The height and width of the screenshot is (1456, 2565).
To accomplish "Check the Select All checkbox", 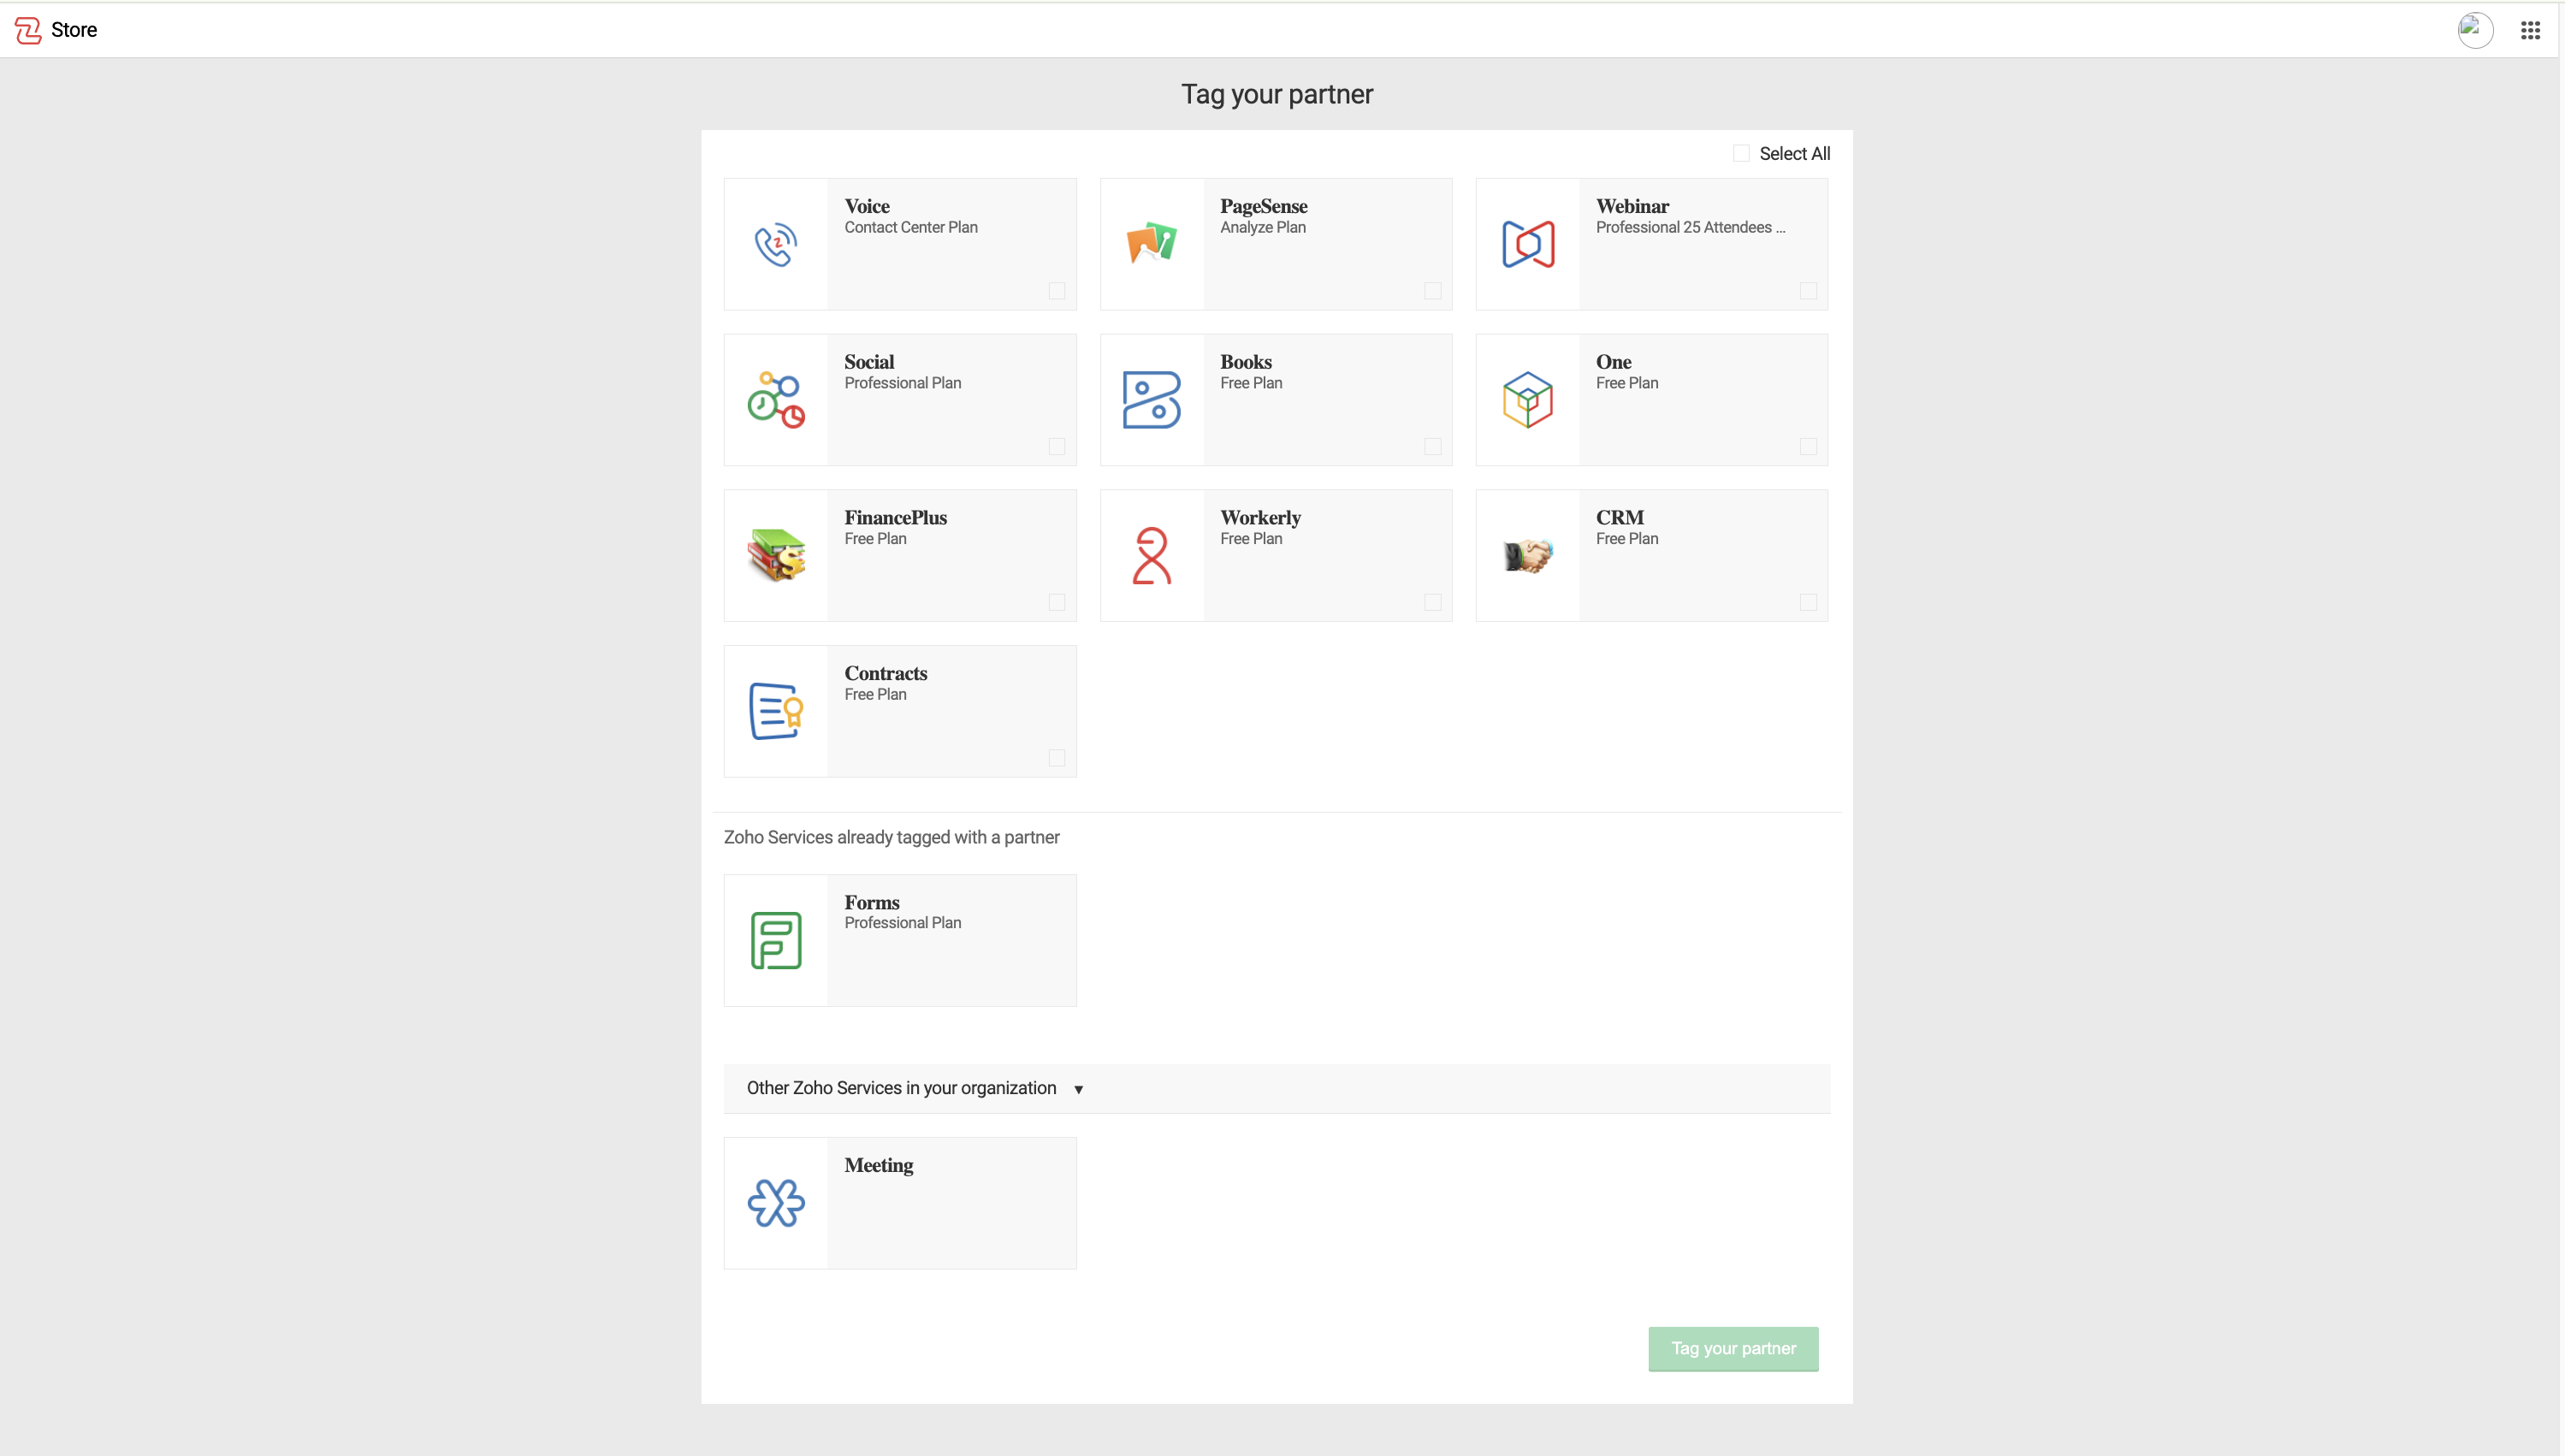I will pos(1741,153).
